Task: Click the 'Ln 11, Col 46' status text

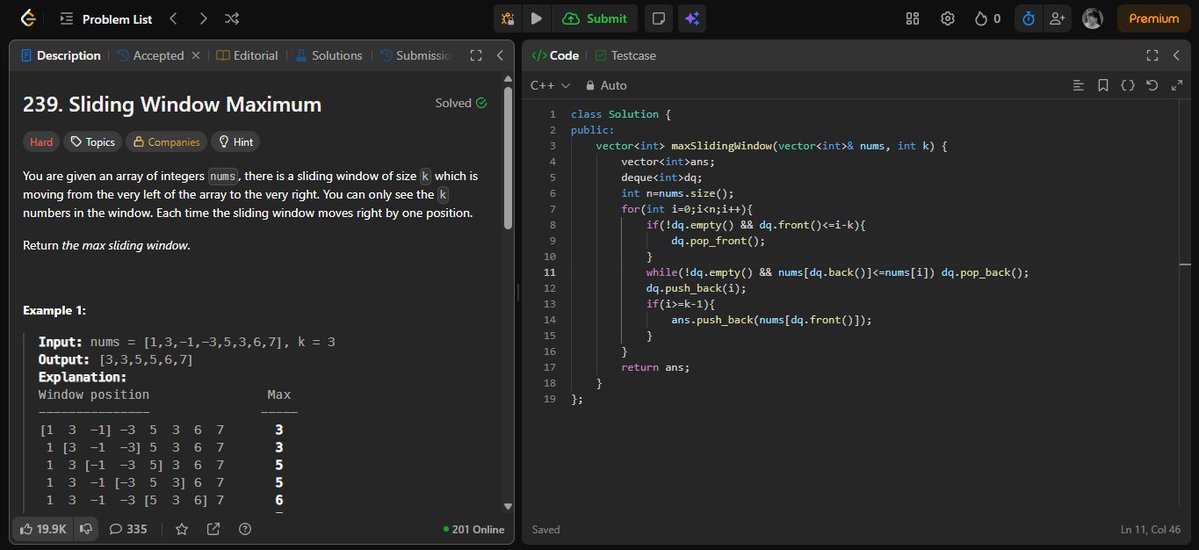Action: pyautogui.click(x=1152, y=529)
